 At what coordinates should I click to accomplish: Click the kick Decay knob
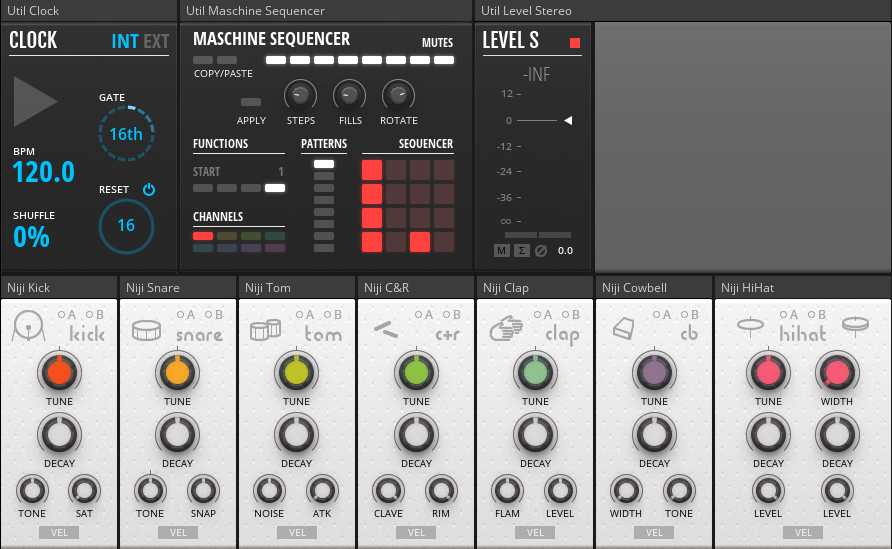[59, 435]
